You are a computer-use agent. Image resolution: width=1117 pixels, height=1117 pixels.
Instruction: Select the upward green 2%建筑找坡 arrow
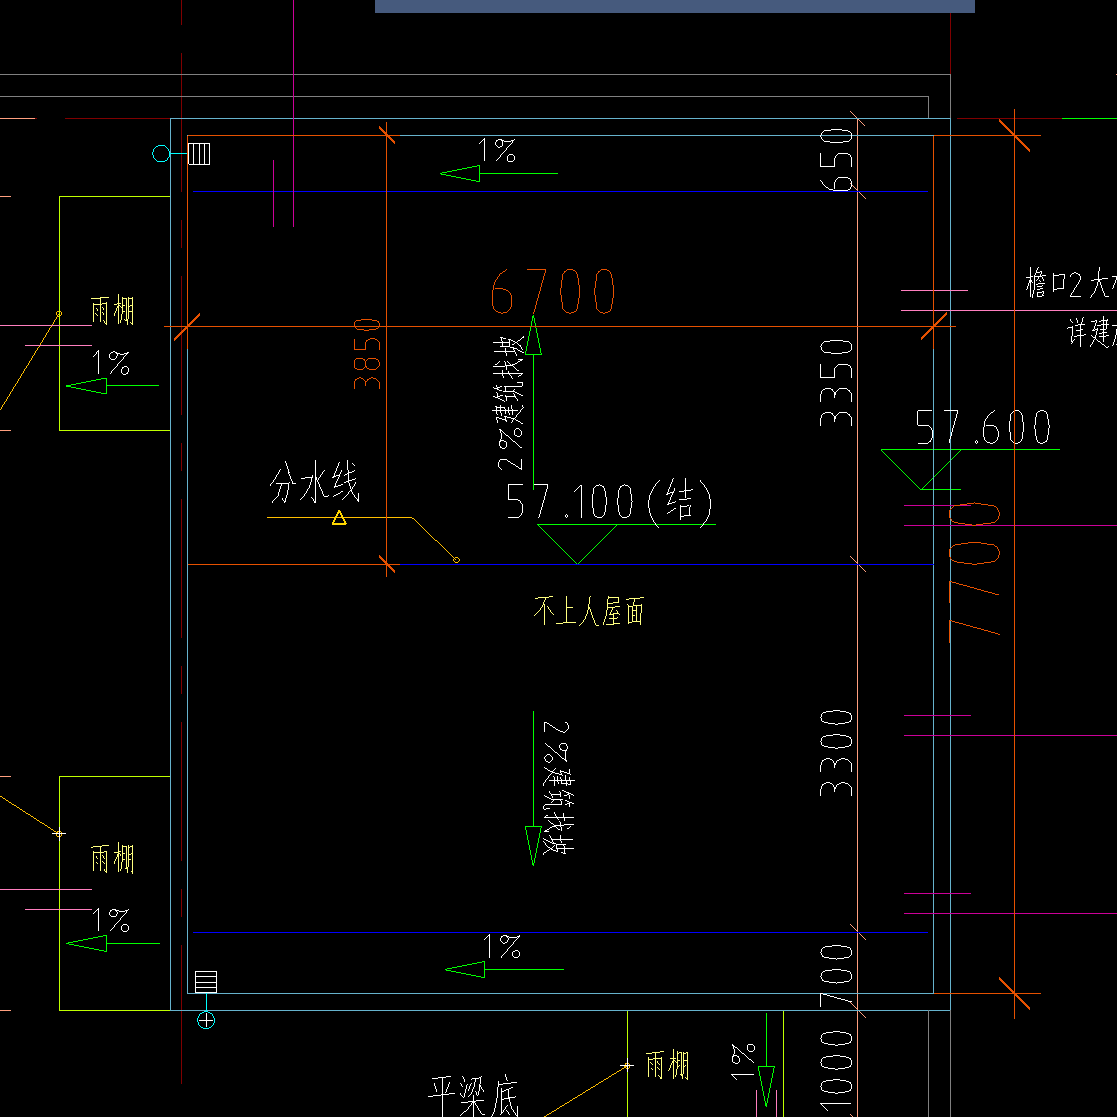click(x=534, y=393)
